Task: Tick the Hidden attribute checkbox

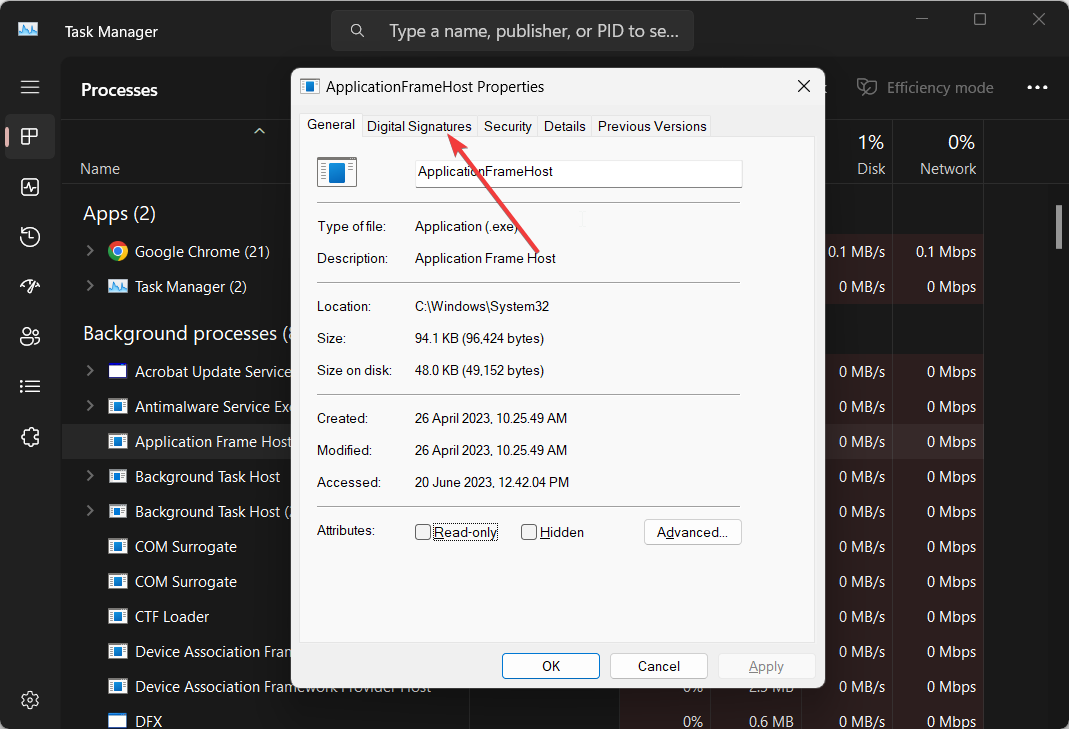Action: point(528,532)
